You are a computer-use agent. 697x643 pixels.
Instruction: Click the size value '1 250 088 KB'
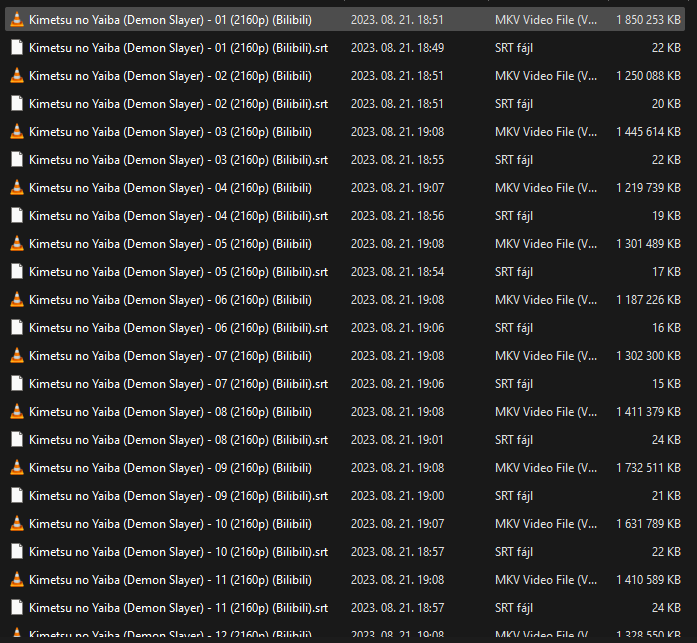(648, 76)
